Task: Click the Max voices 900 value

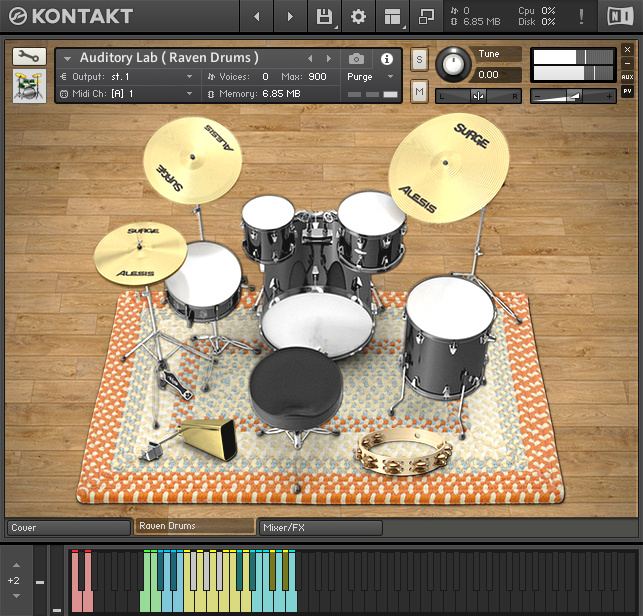Action: (317, 77)
